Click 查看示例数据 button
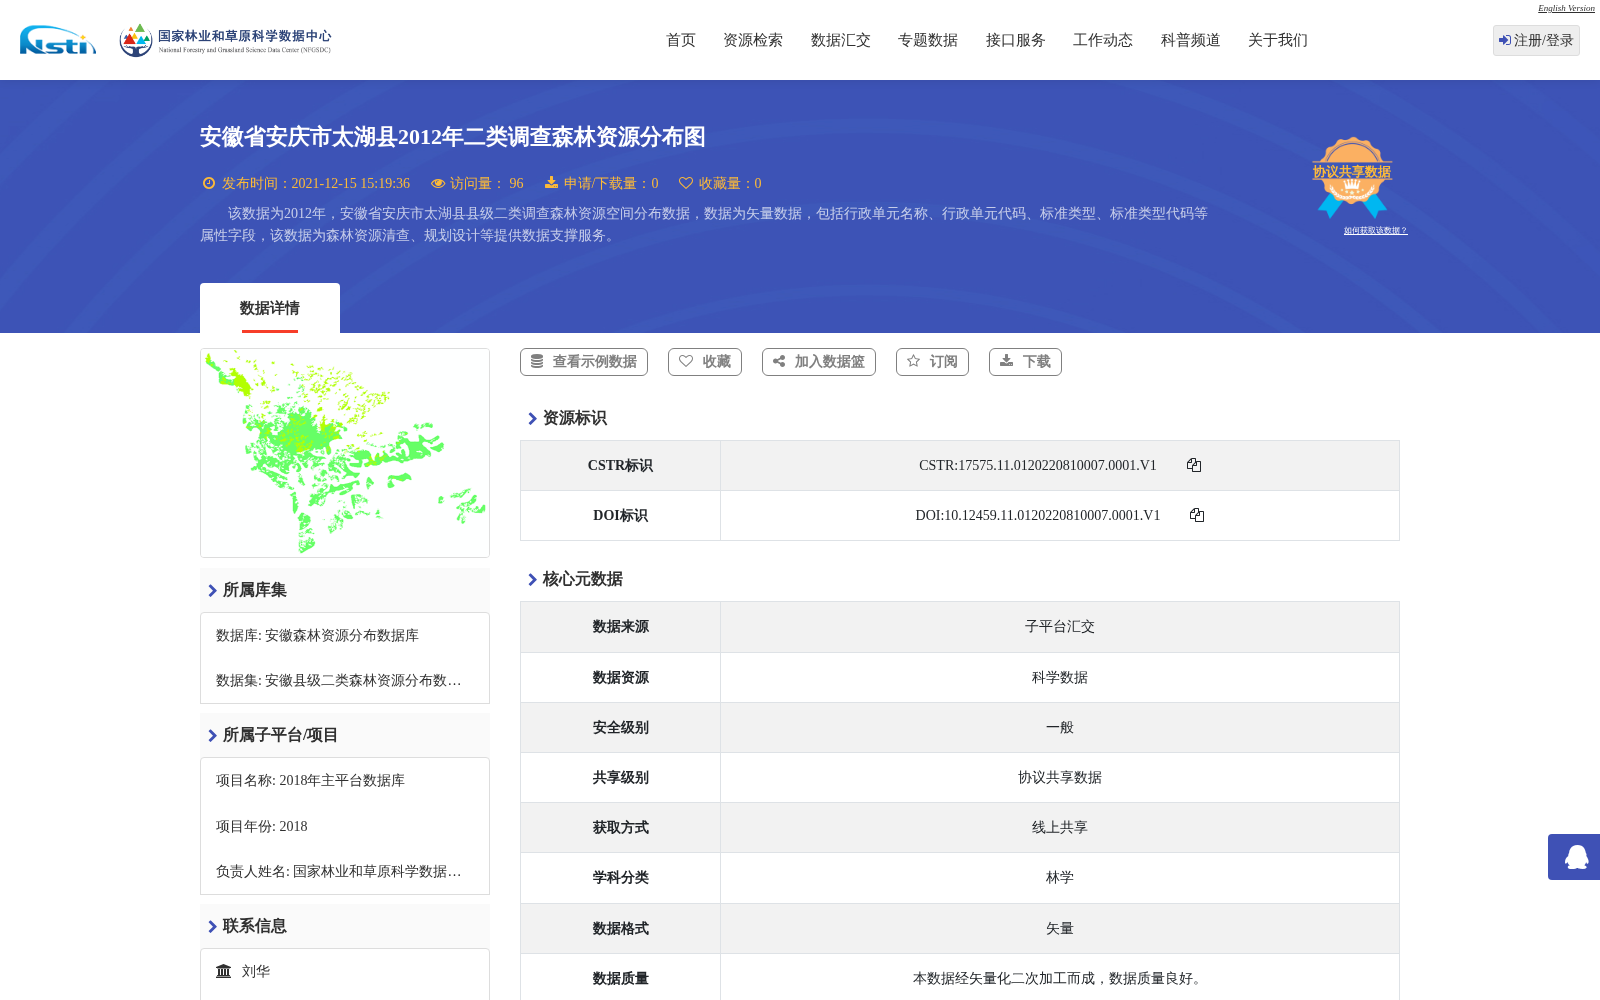Image resolution: width=1600 pixels, height=1000 pixels. click(584, 362)
